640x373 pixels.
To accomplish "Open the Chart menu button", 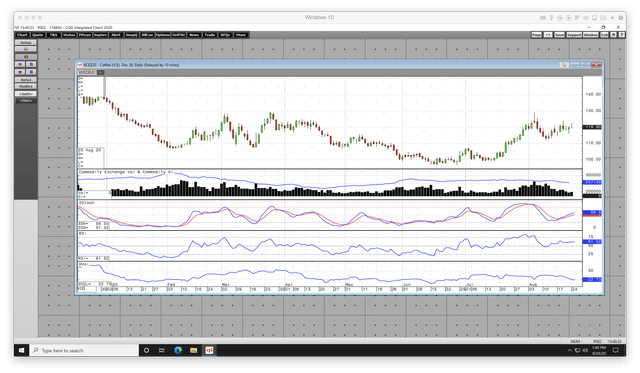I will tap(22, 35).
